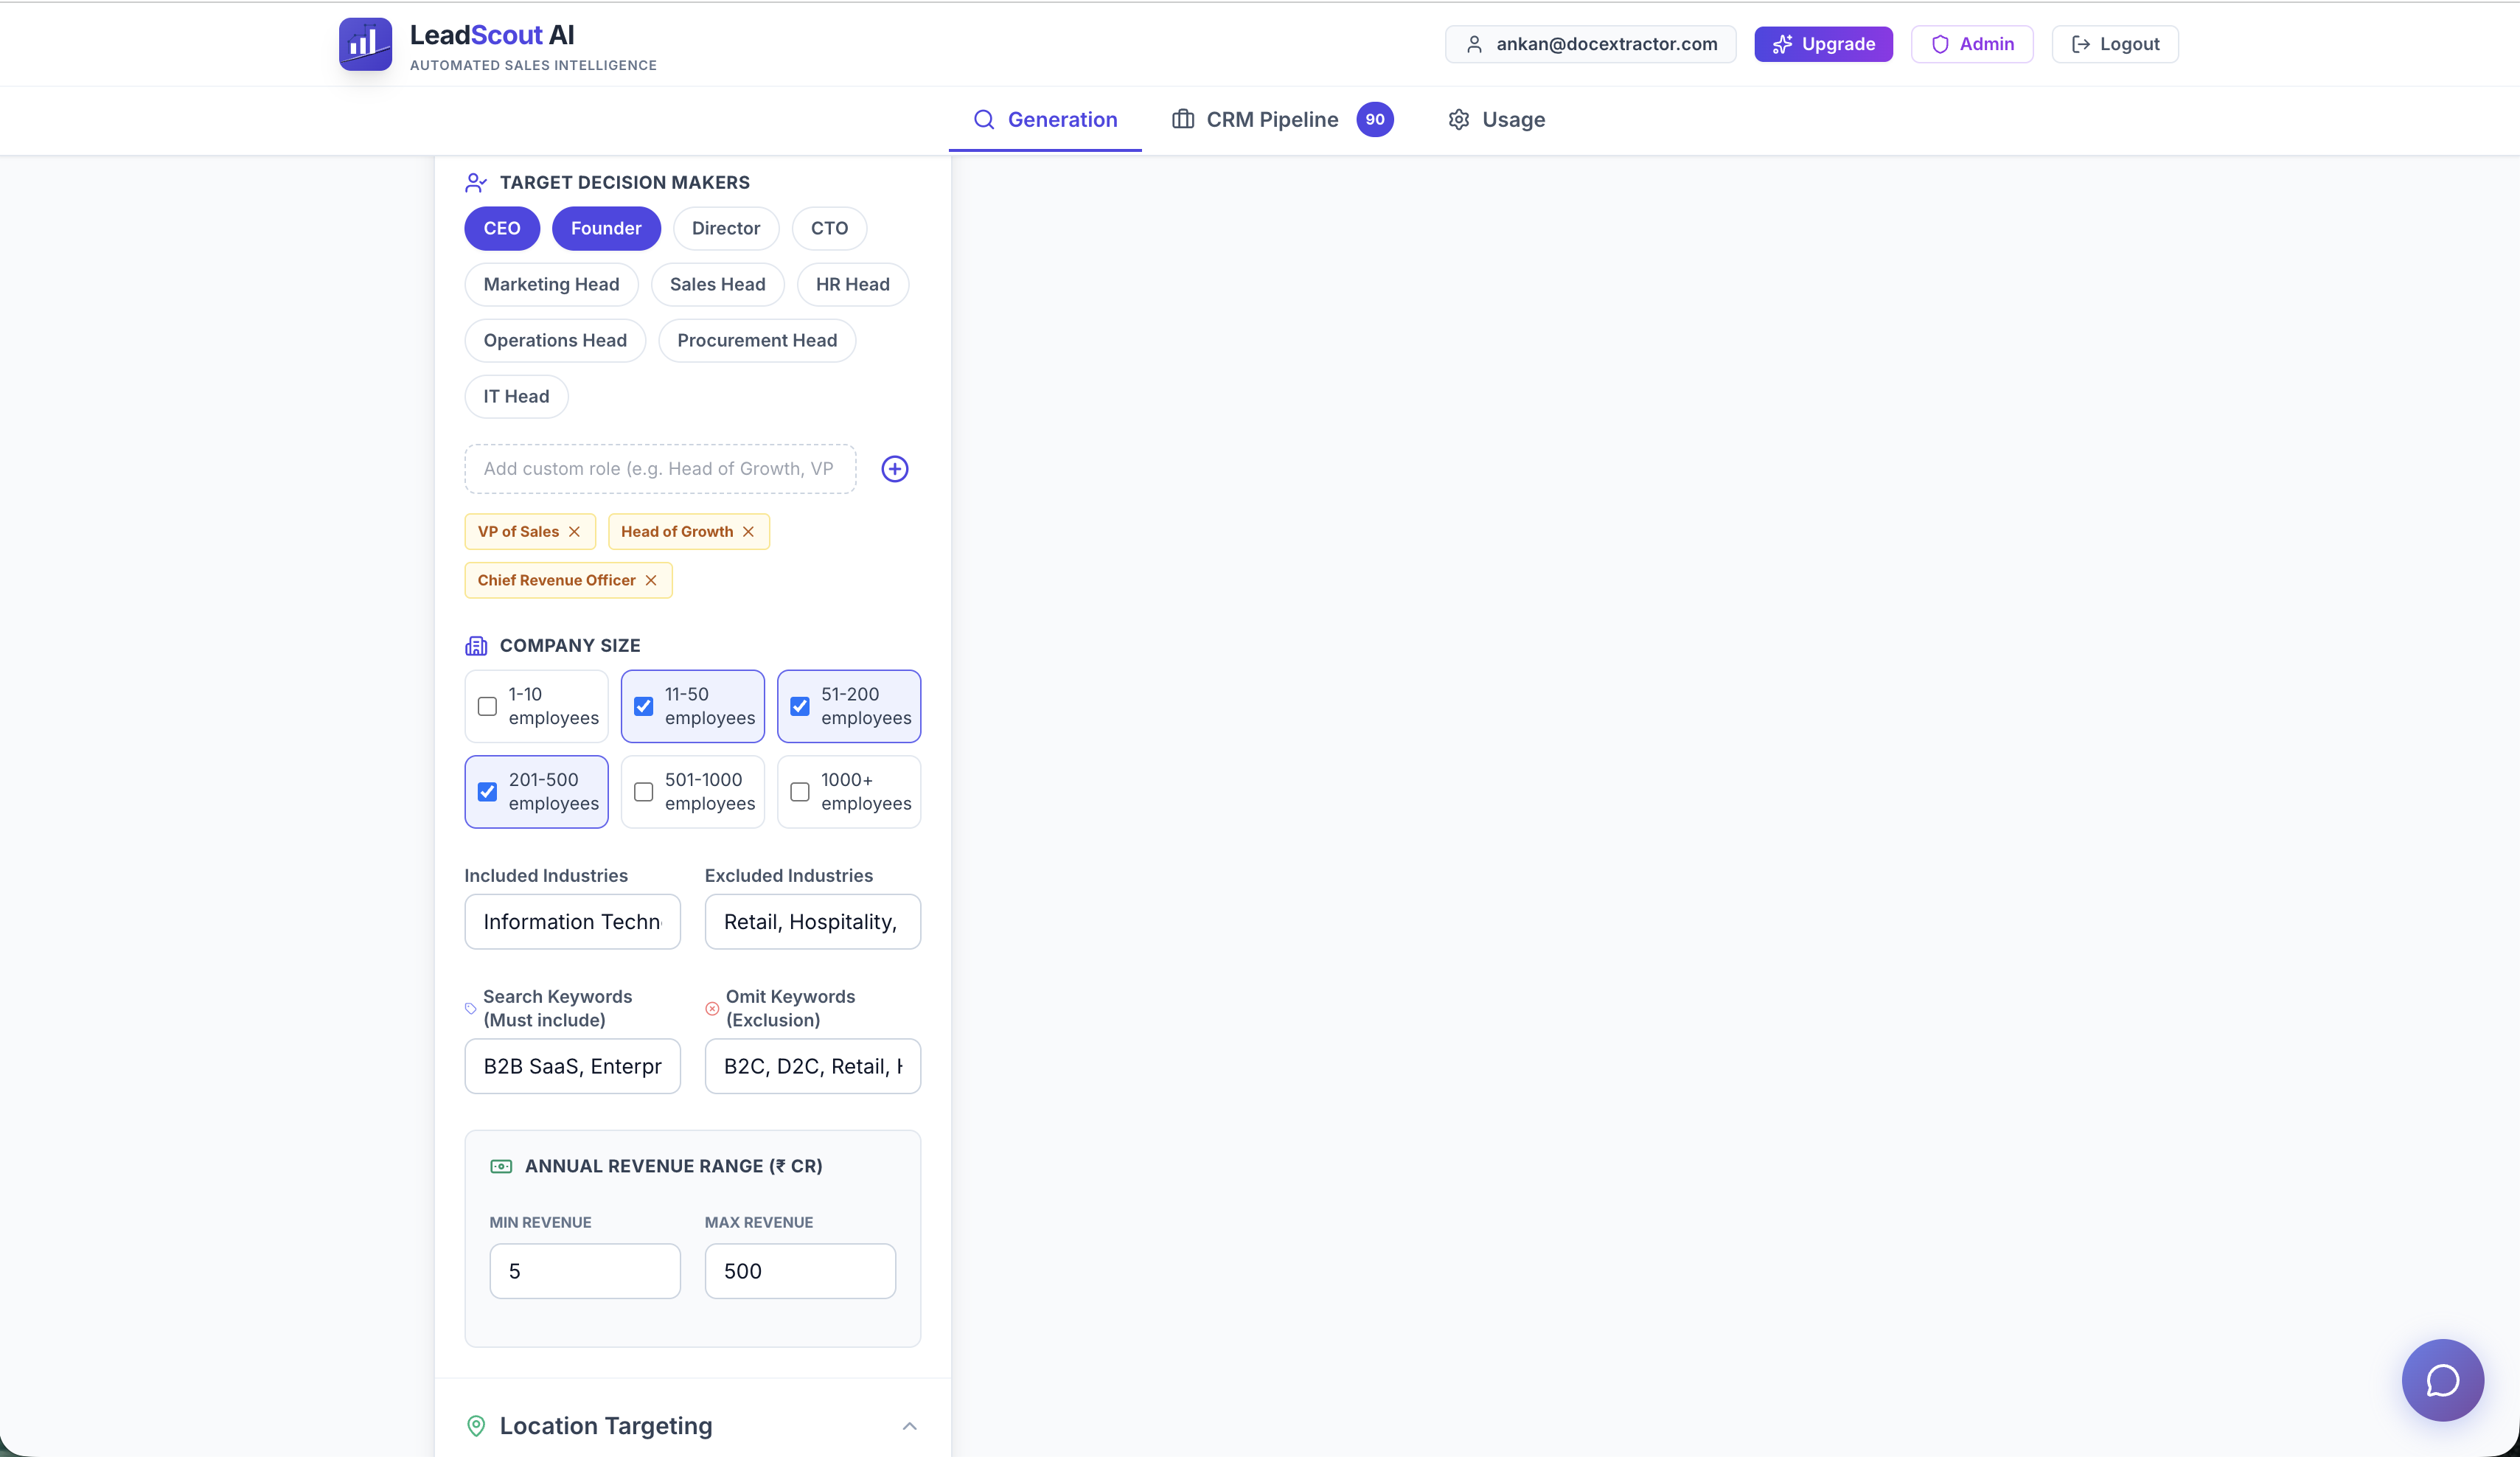This screenshot has width=2520, height=1457.
Task: Remove the Head of Growth role chip
Action: pos(749,531)
